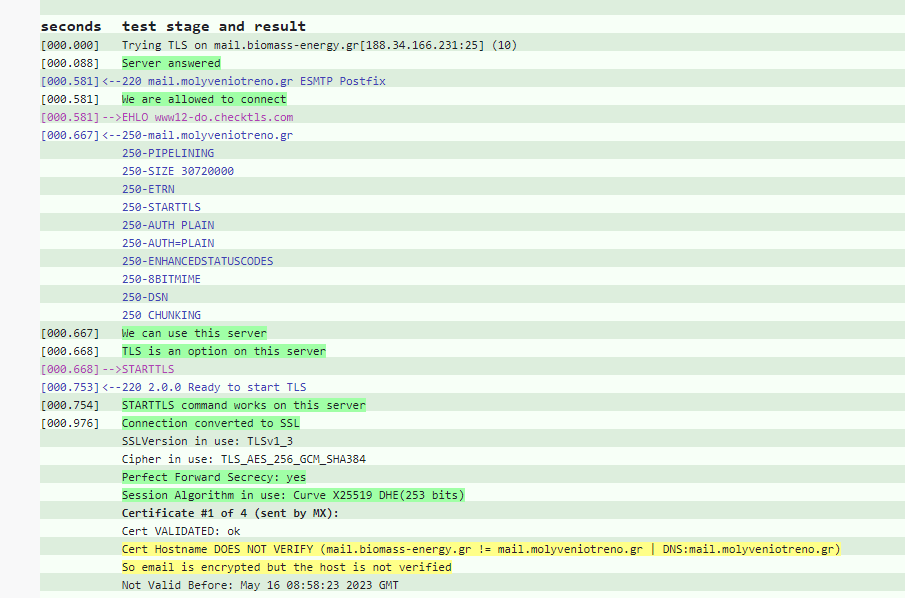Select the [000.088] timestamp
The image size is (905, 598).
click(x=70, y=63)
